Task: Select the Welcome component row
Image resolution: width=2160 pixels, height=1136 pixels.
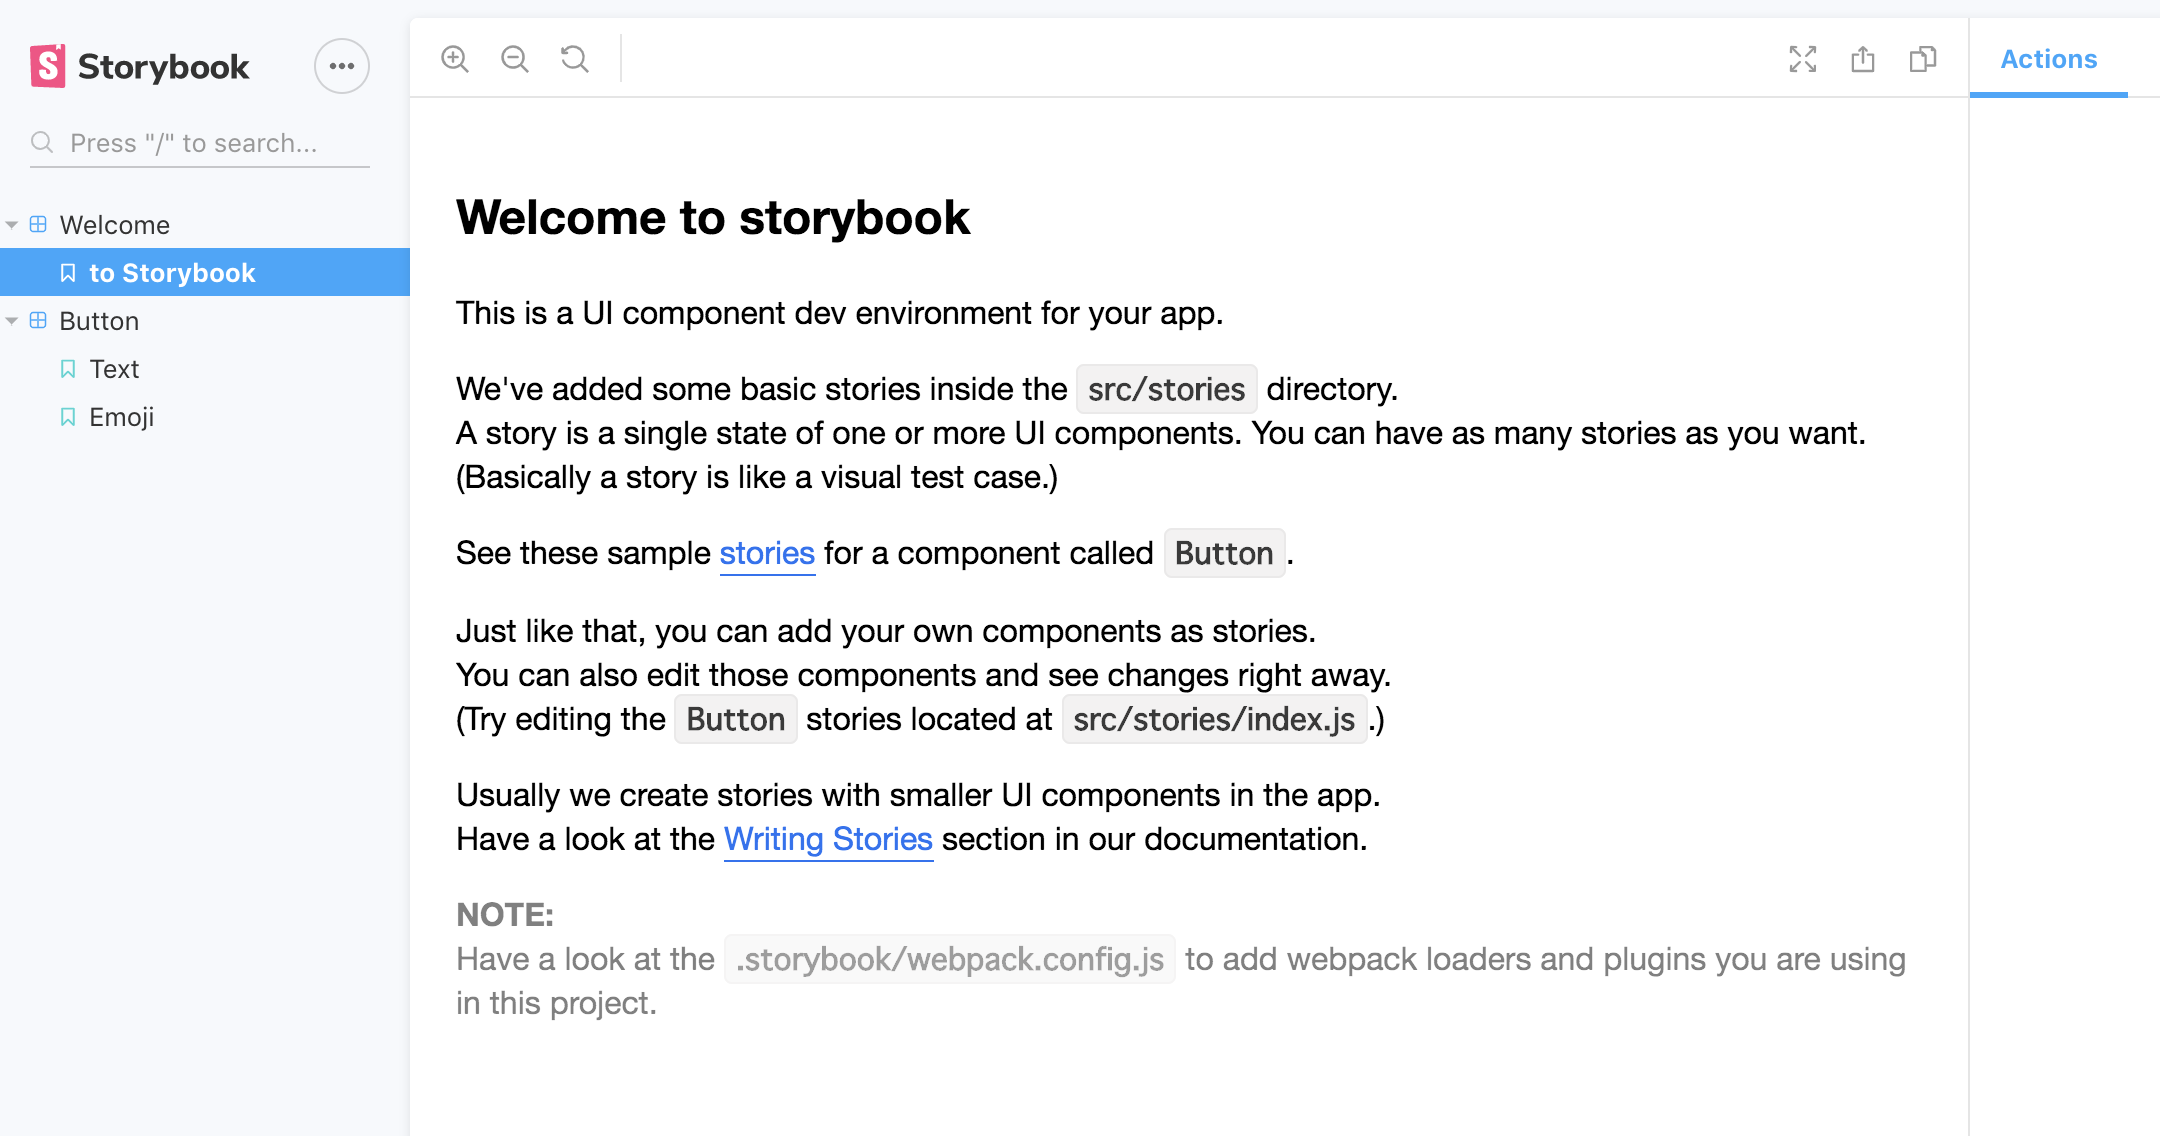Action: (205, 225)
